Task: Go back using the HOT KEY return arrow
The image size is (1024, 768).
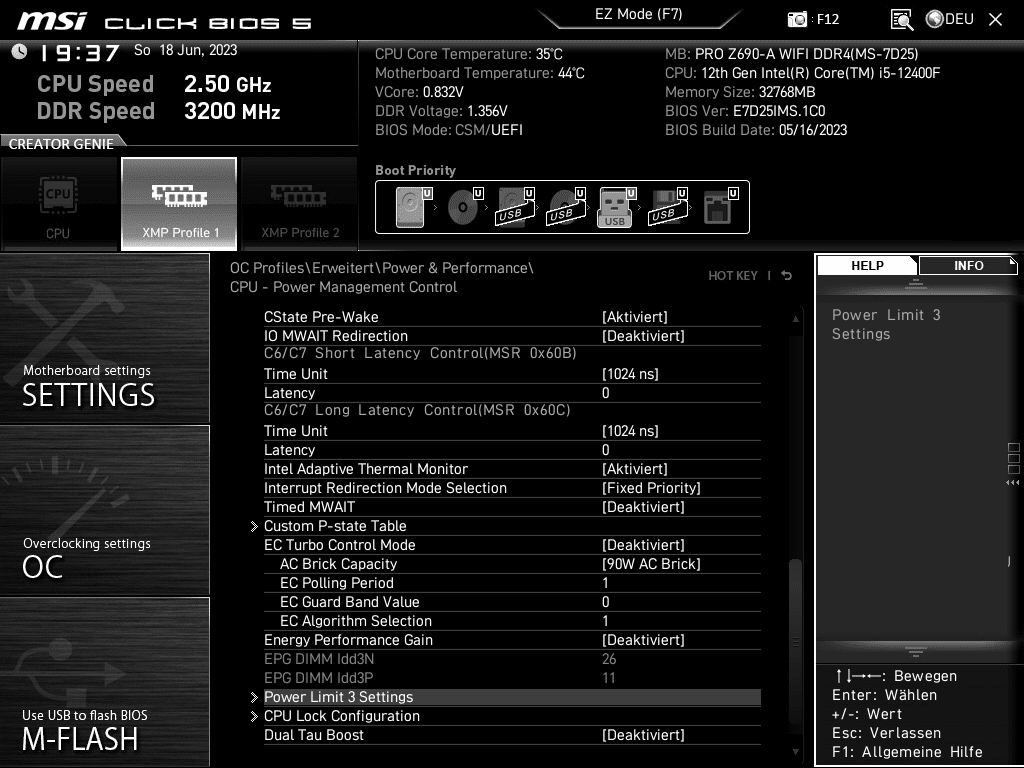Action: coord(786,276)
